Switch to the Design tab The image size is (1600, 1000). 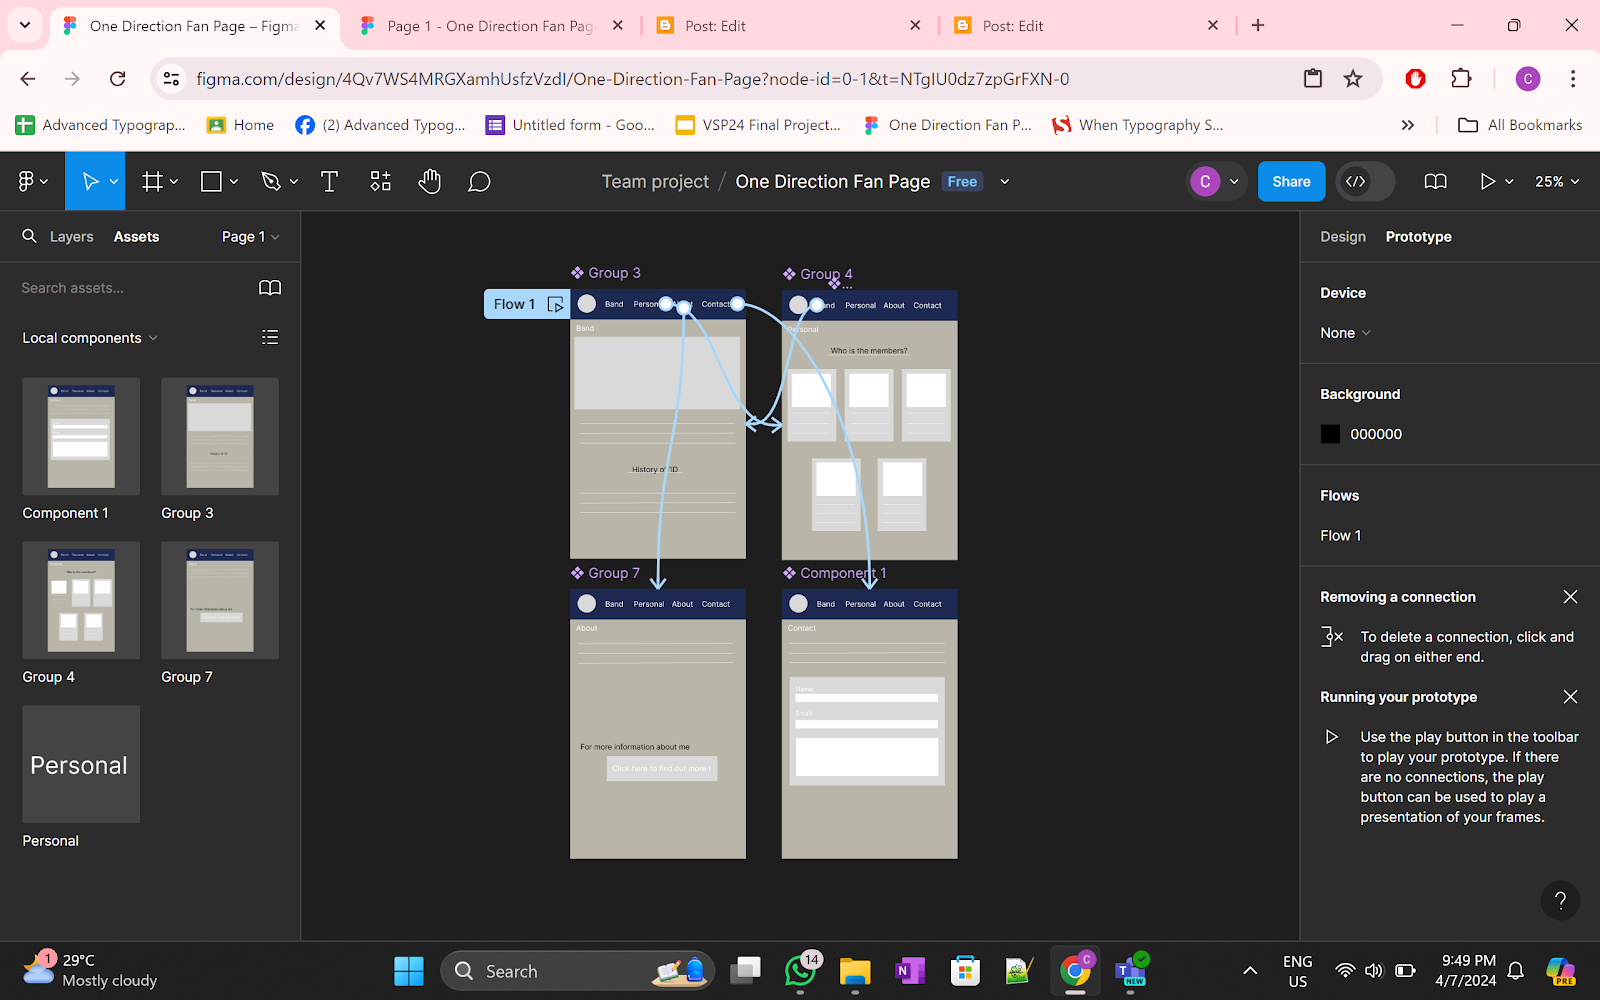pos(1343,236)
